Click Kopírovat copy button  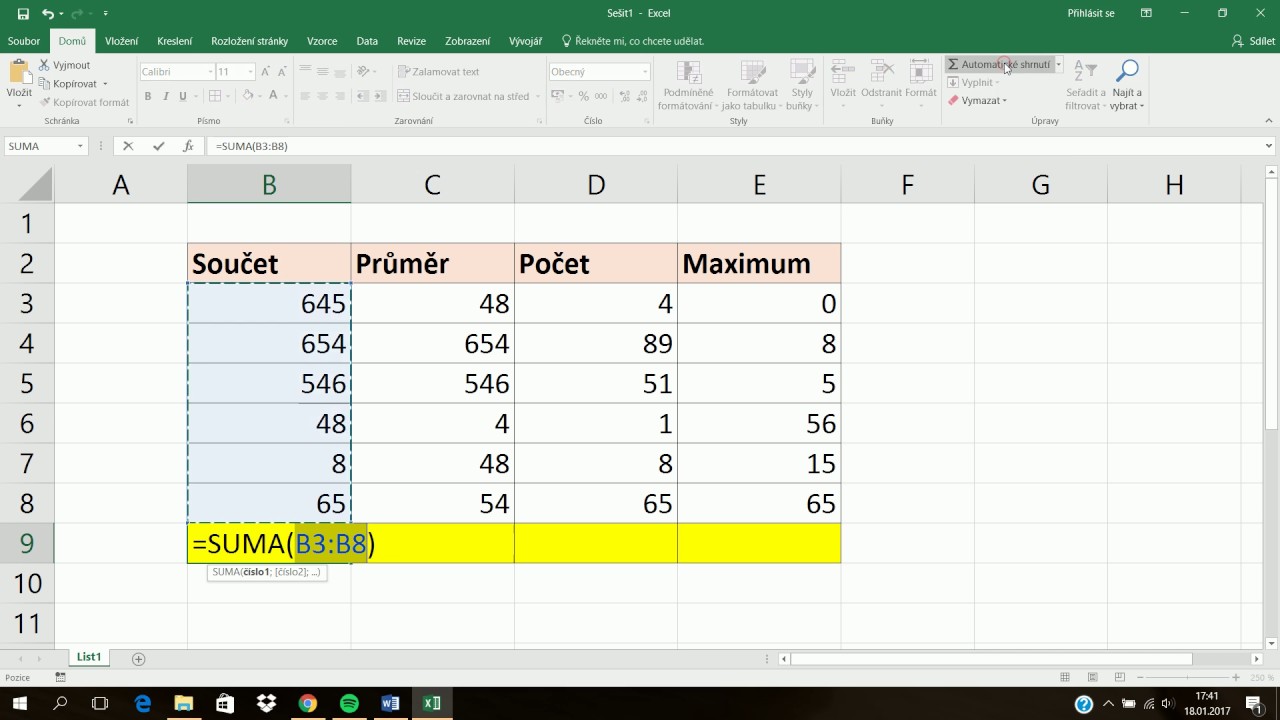pos(69,84)
